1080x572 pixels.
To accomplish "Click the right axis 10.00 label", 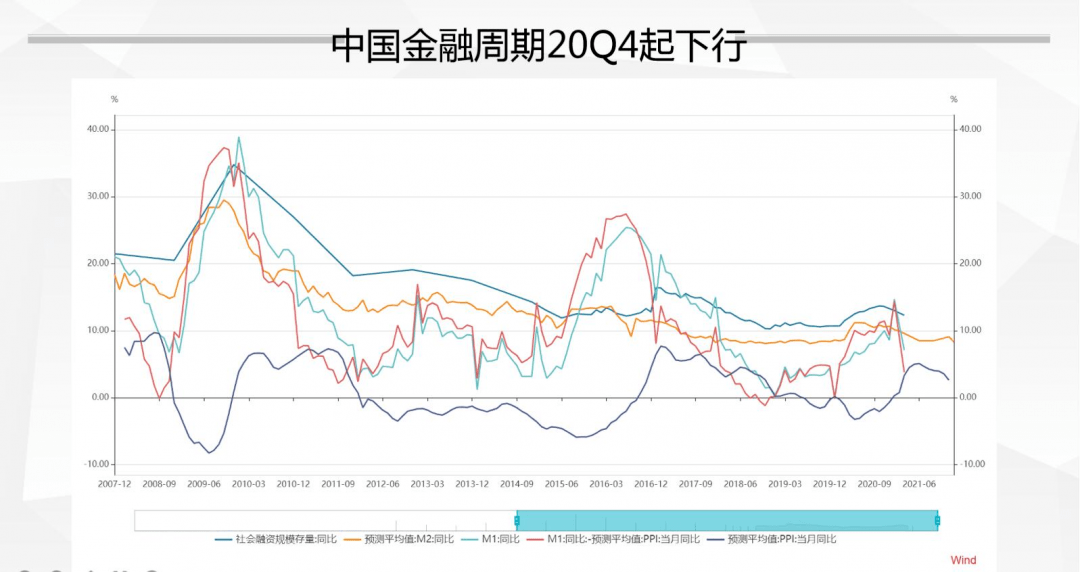I will [970, 330].
